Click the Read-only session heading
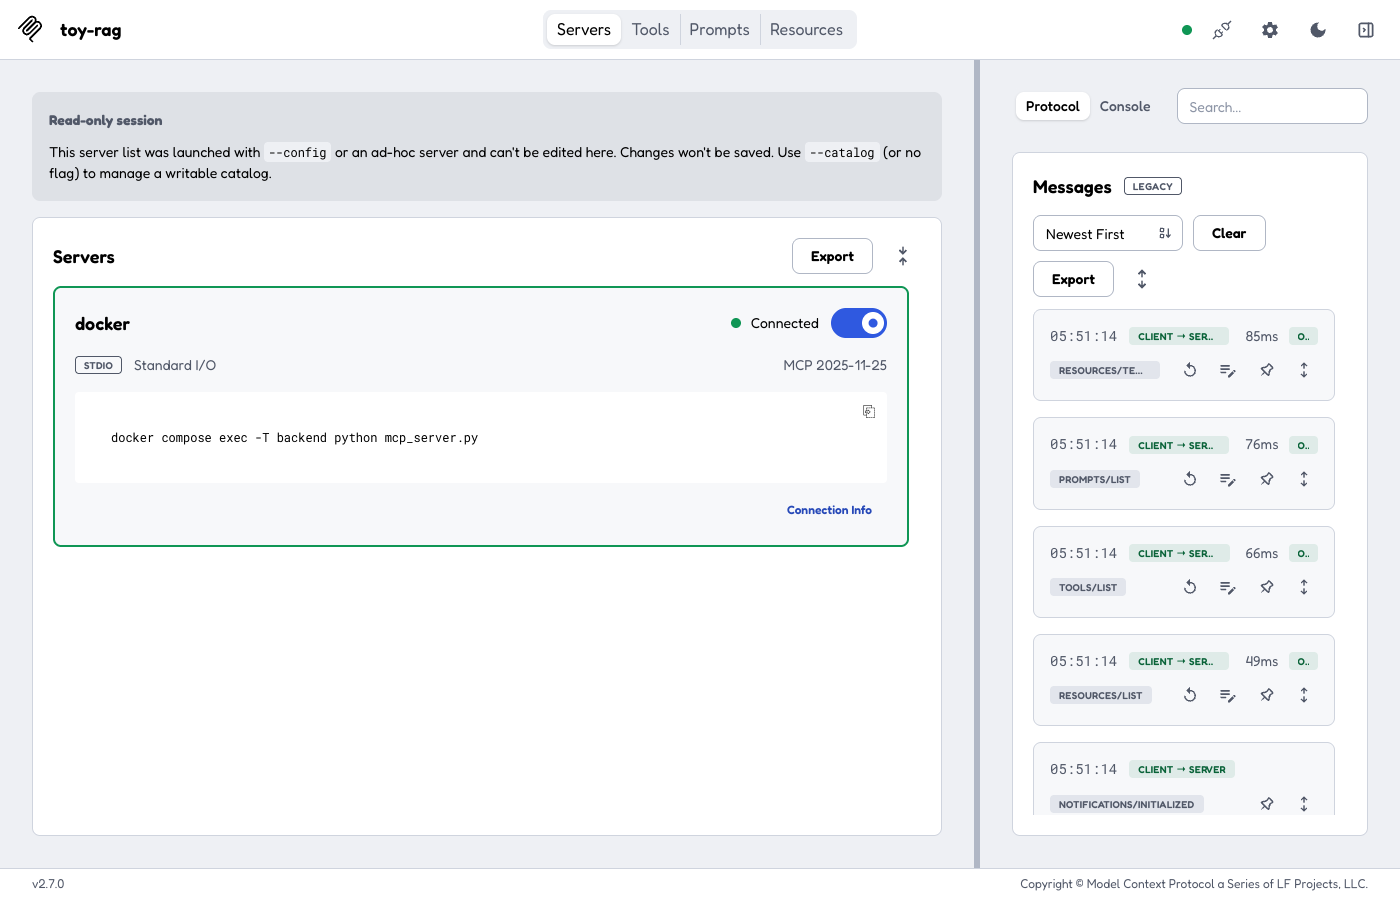 (105, 120)
